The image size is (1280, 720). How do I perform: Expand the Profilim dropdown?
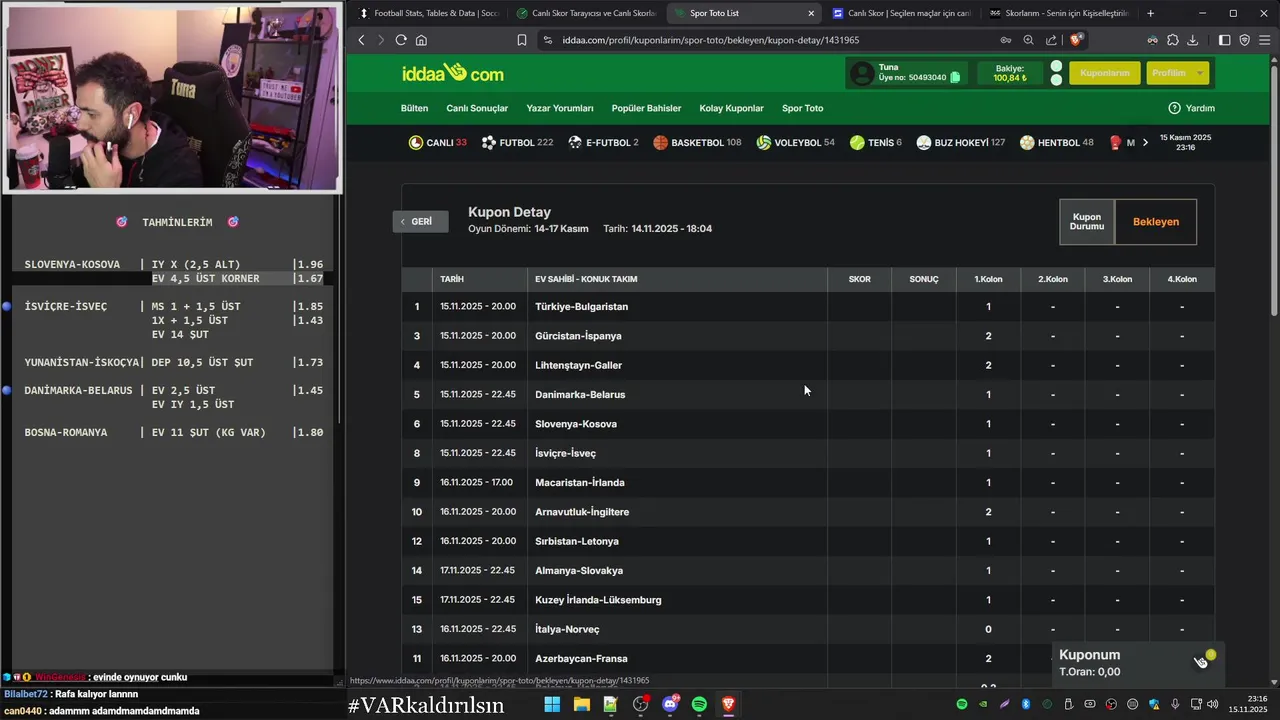(x=1177, y=73)
